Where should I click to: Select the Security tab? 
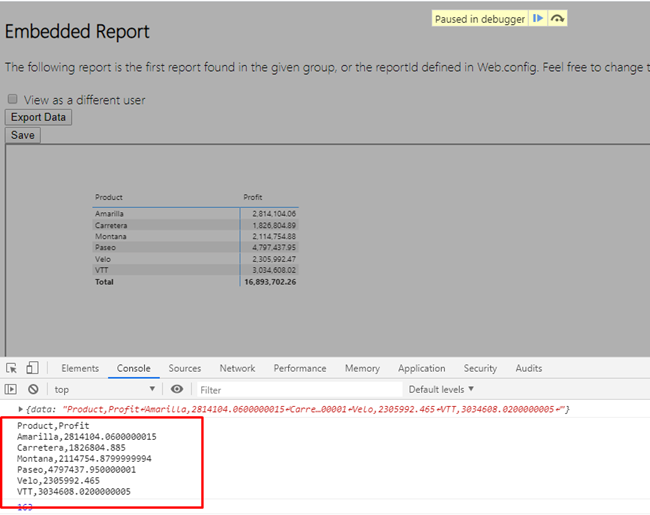pos(480,368)
